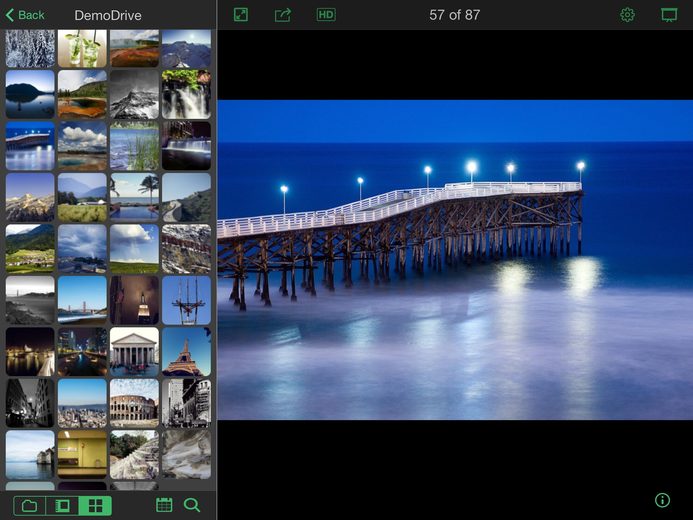Open the calendar date view icon
693x520 pixels.
pyautogui.click(x=164, y=505)
